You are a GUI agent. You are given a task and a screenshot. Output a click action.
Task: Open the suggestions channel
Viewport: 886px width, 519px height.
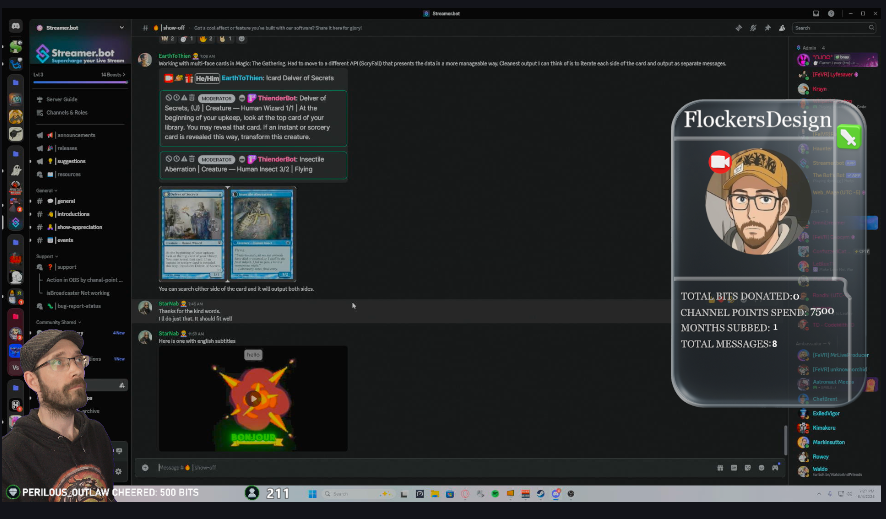point(71,161)
